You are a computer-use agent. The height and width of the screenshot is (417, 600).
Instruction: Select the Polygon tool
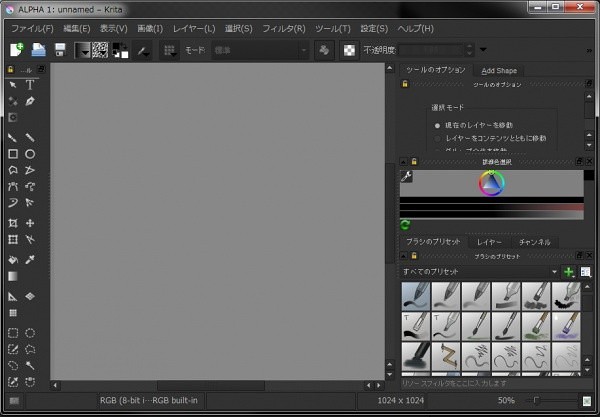13,170
